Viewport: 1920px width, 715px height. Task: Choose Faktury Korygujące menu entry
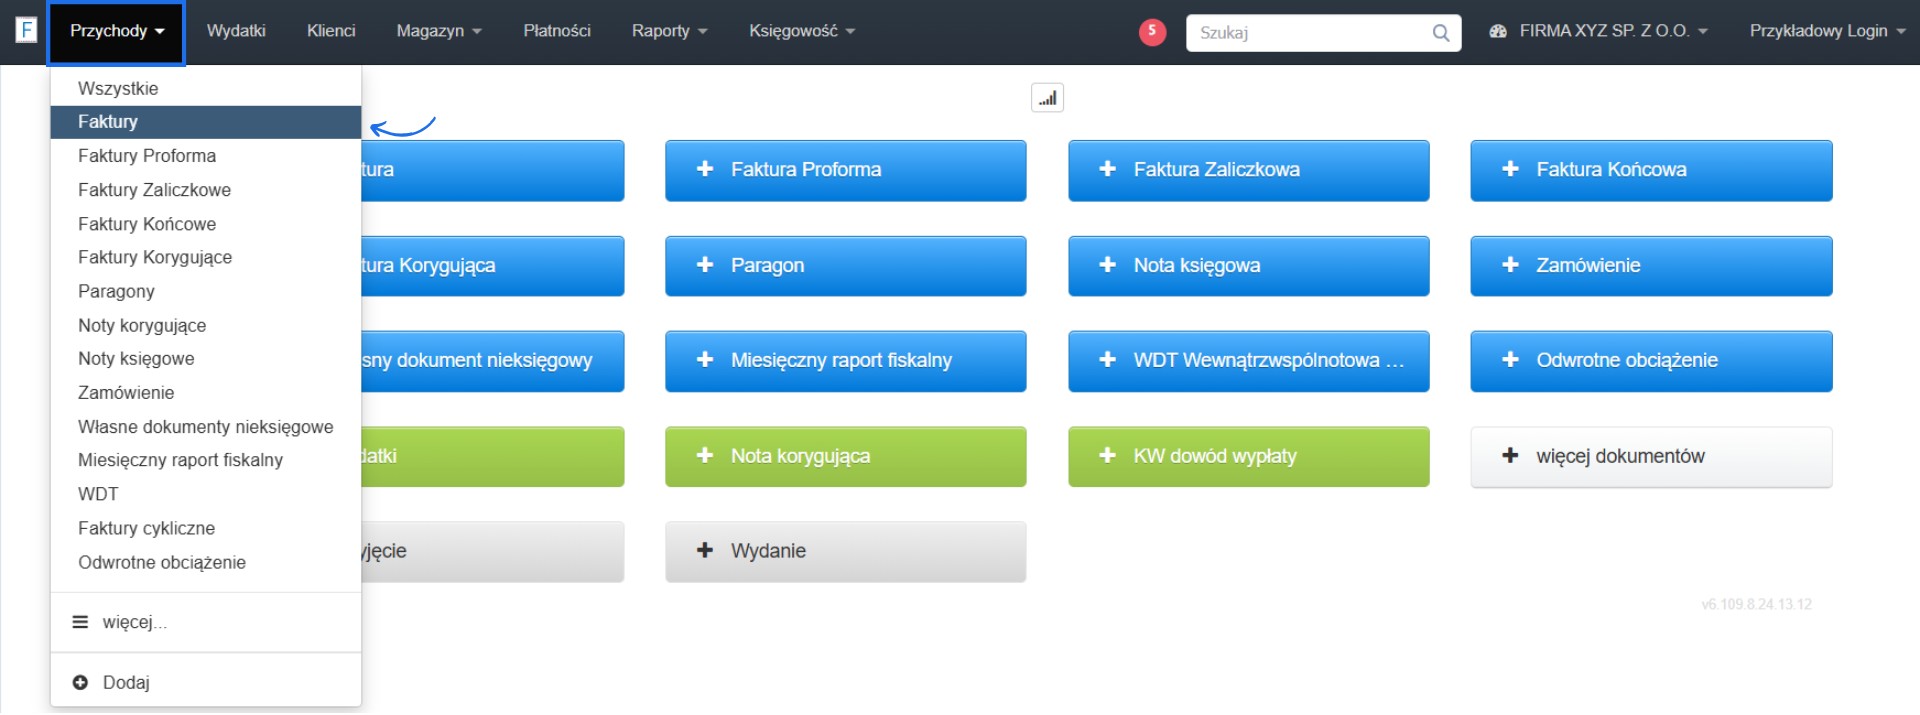(206, 257)
